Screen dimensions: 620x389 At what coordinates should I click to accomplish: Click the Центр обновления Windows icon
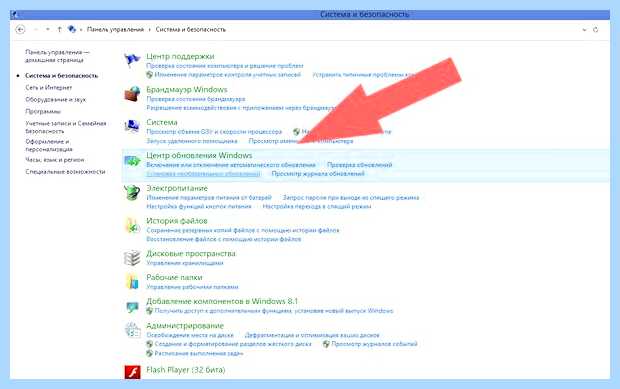[x=132, y=161]
